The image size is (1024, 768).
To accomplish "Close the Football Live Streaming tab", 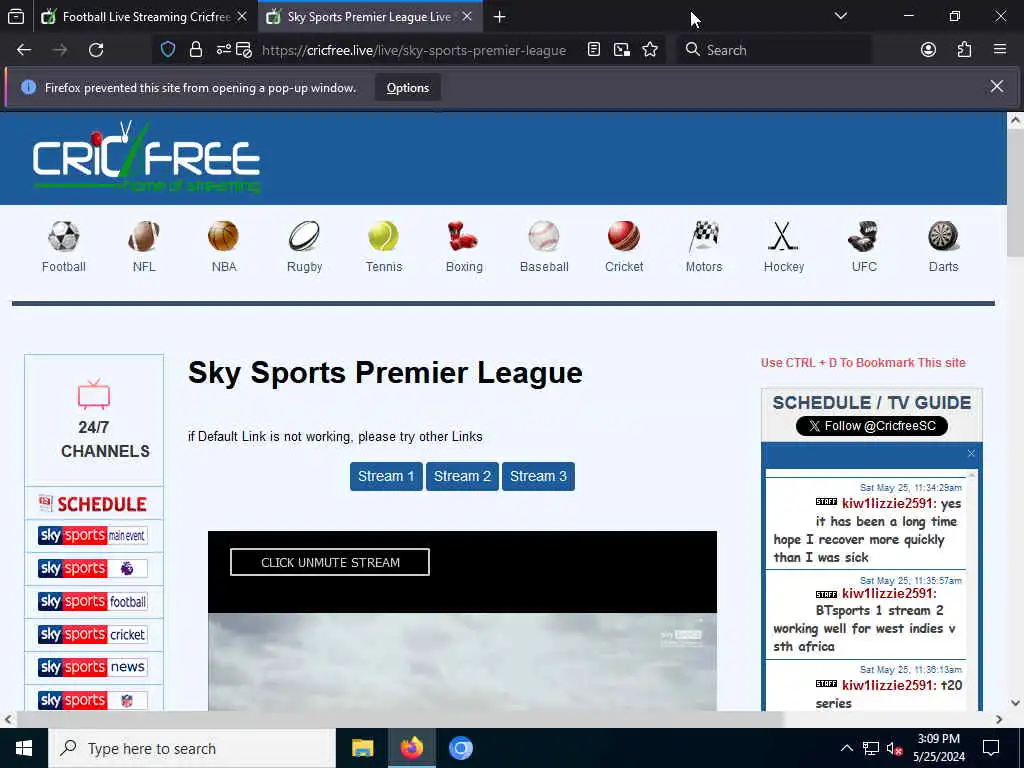I will [x=242, y=16].
